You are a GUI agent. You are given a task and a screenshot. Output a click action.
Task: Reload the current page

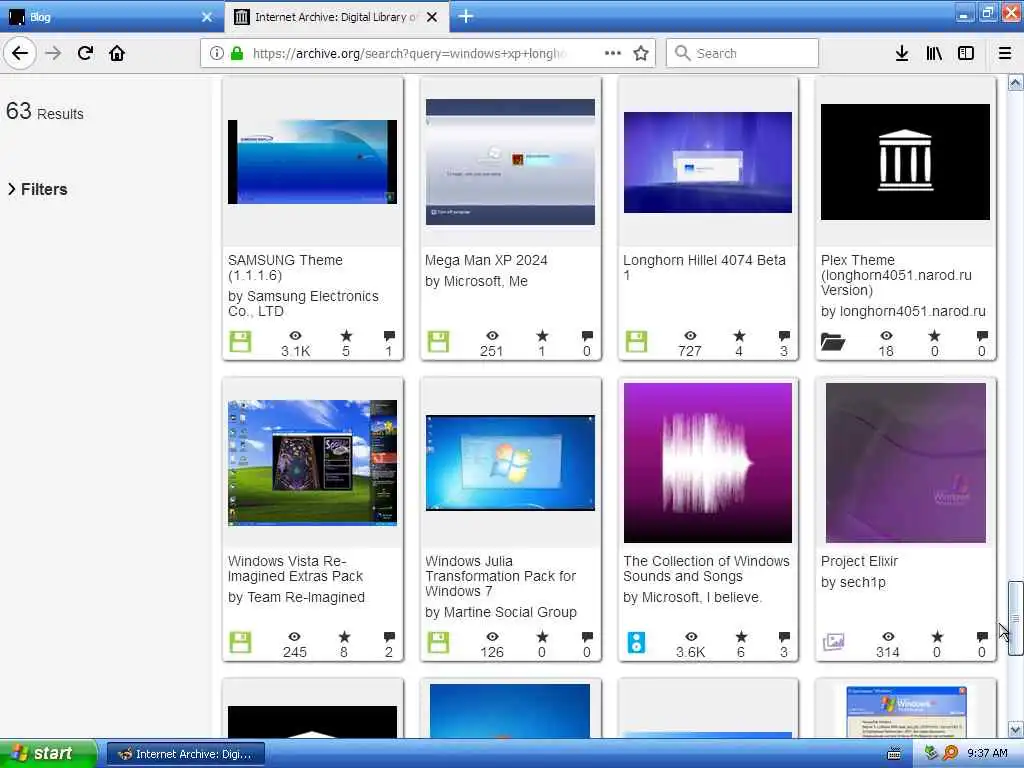(85, 53)
